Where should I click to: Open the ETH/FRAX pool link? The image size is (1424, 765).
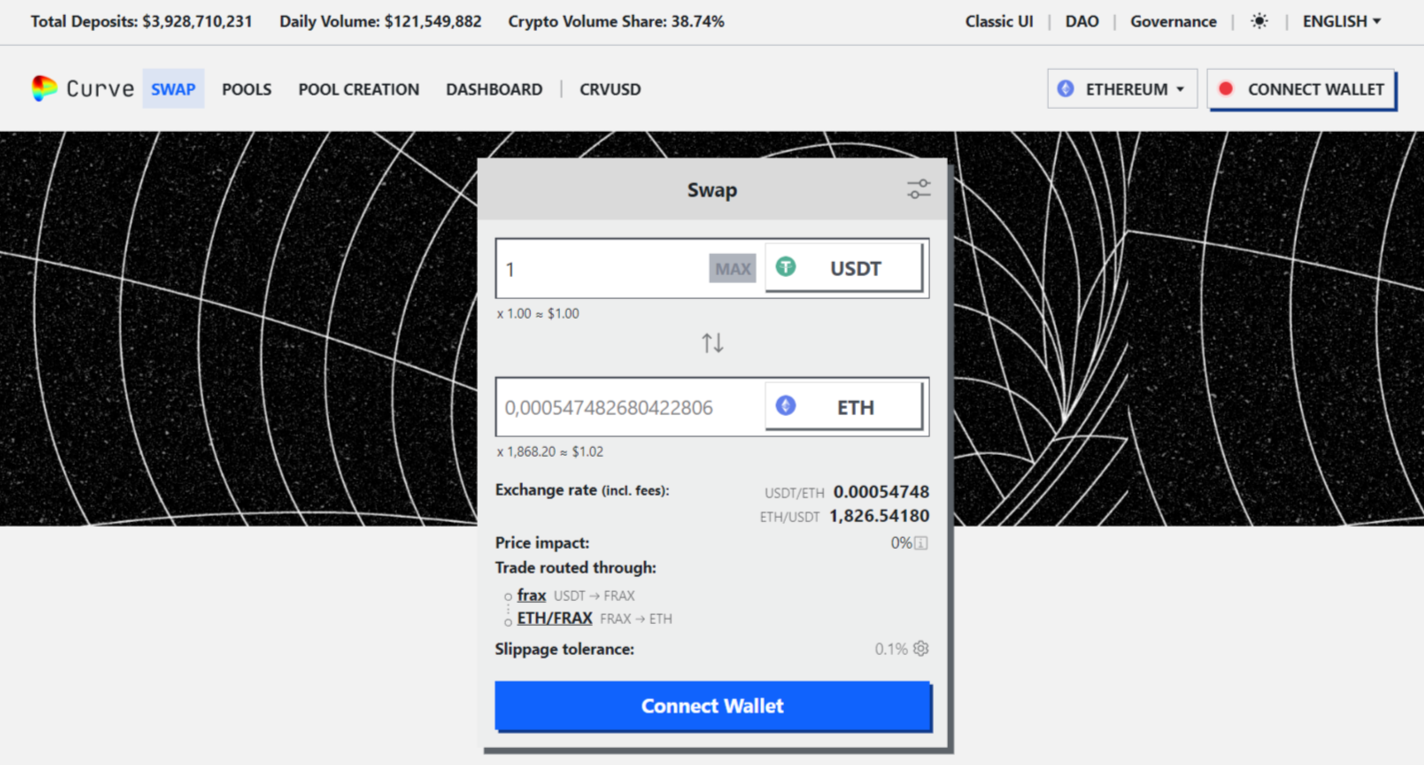(x=554, y=618)
